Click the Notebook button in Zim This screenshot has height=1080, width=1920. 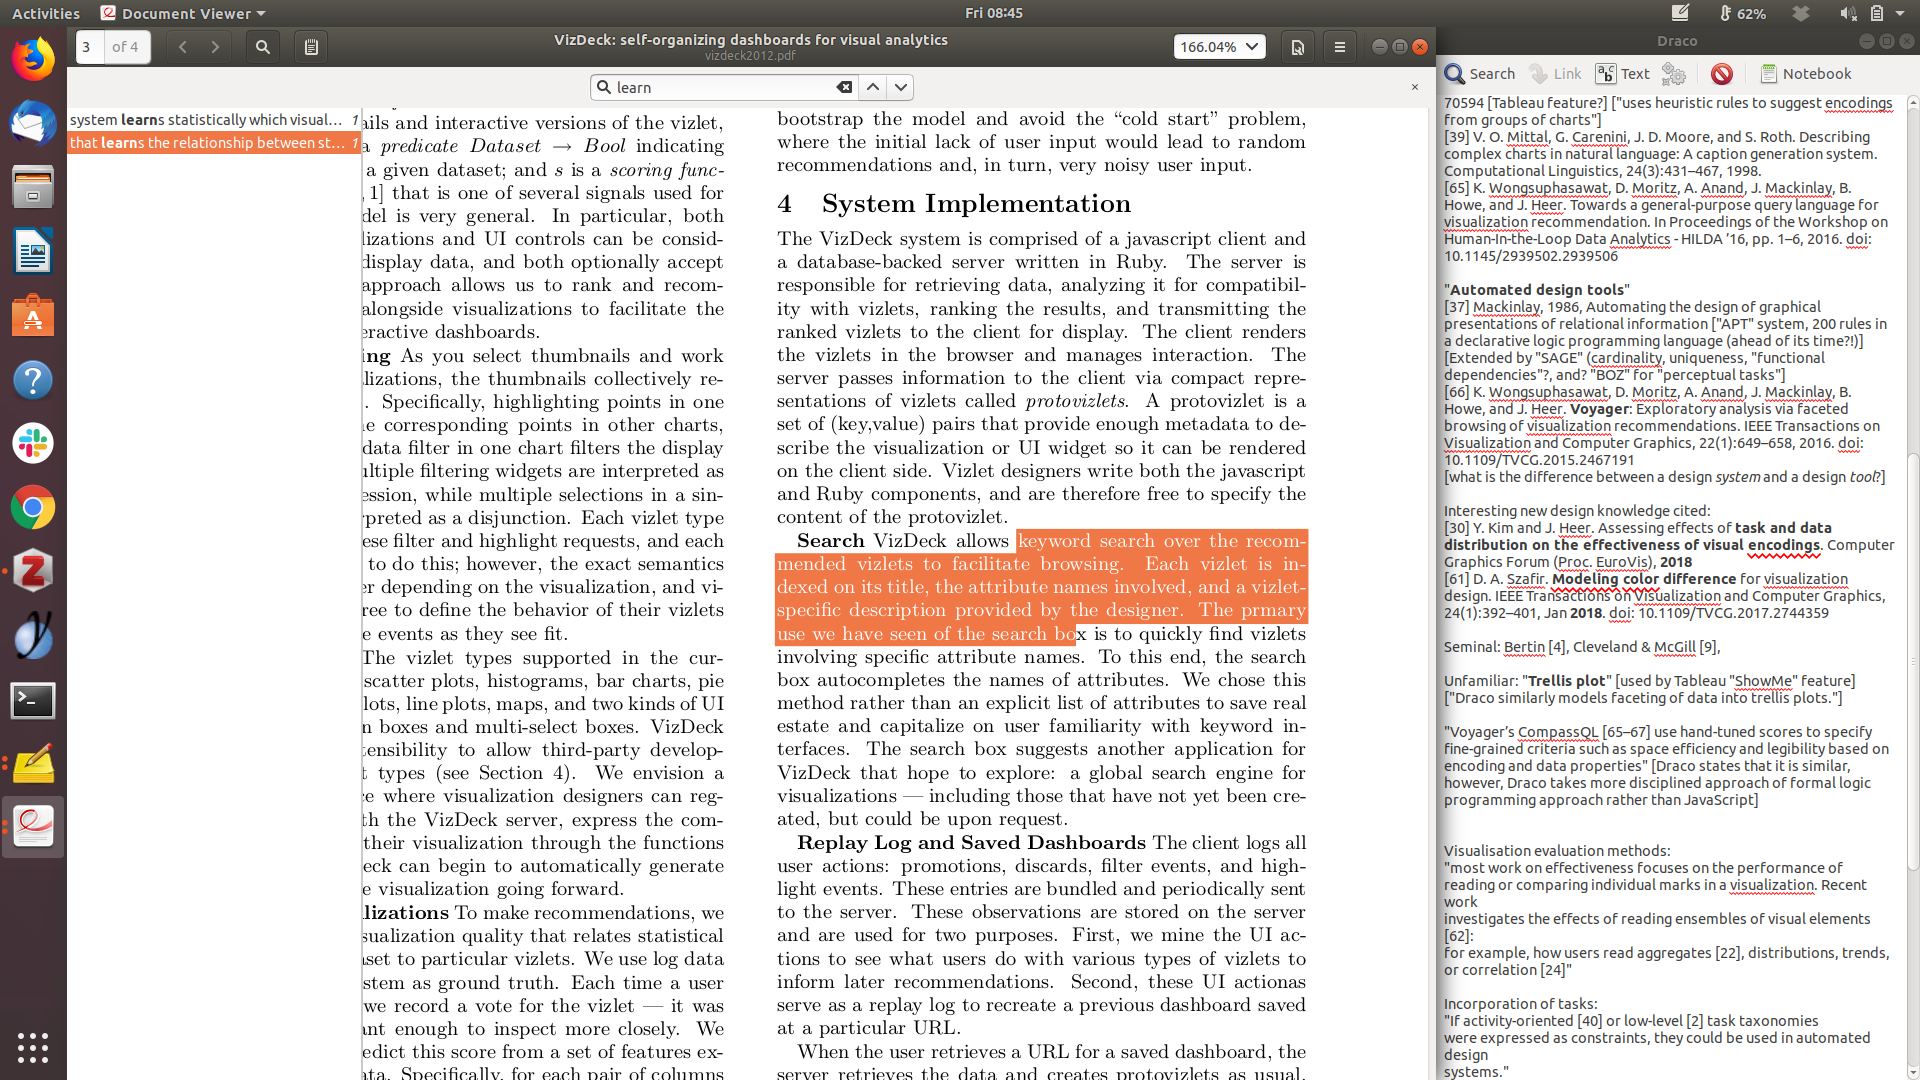1806,73
